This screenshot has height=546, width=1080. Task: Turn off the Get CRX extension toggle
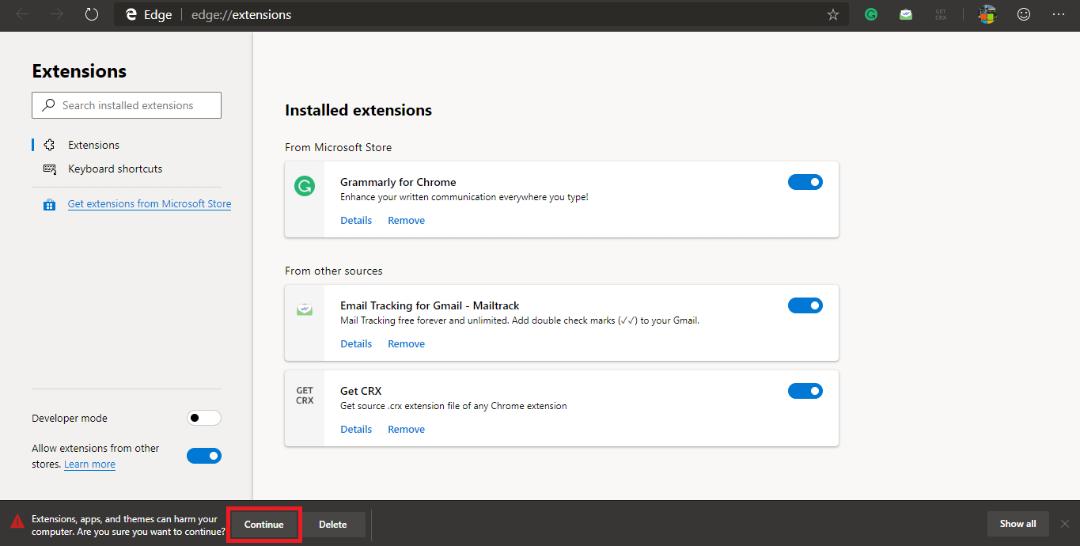pos(805,391)
